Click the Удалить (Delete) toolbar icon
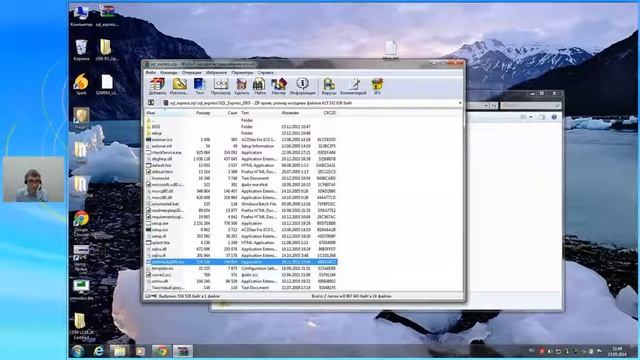Image resolution: width=640 pixels, height=360 pixels. pos(242,87)
